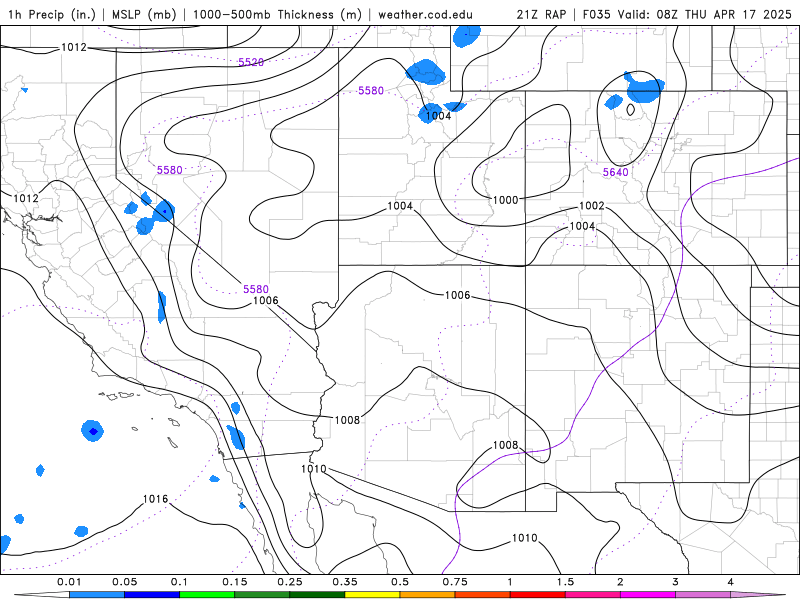
Task: Click the 0.15 colorbar tick label
Action: coord(235,582)
